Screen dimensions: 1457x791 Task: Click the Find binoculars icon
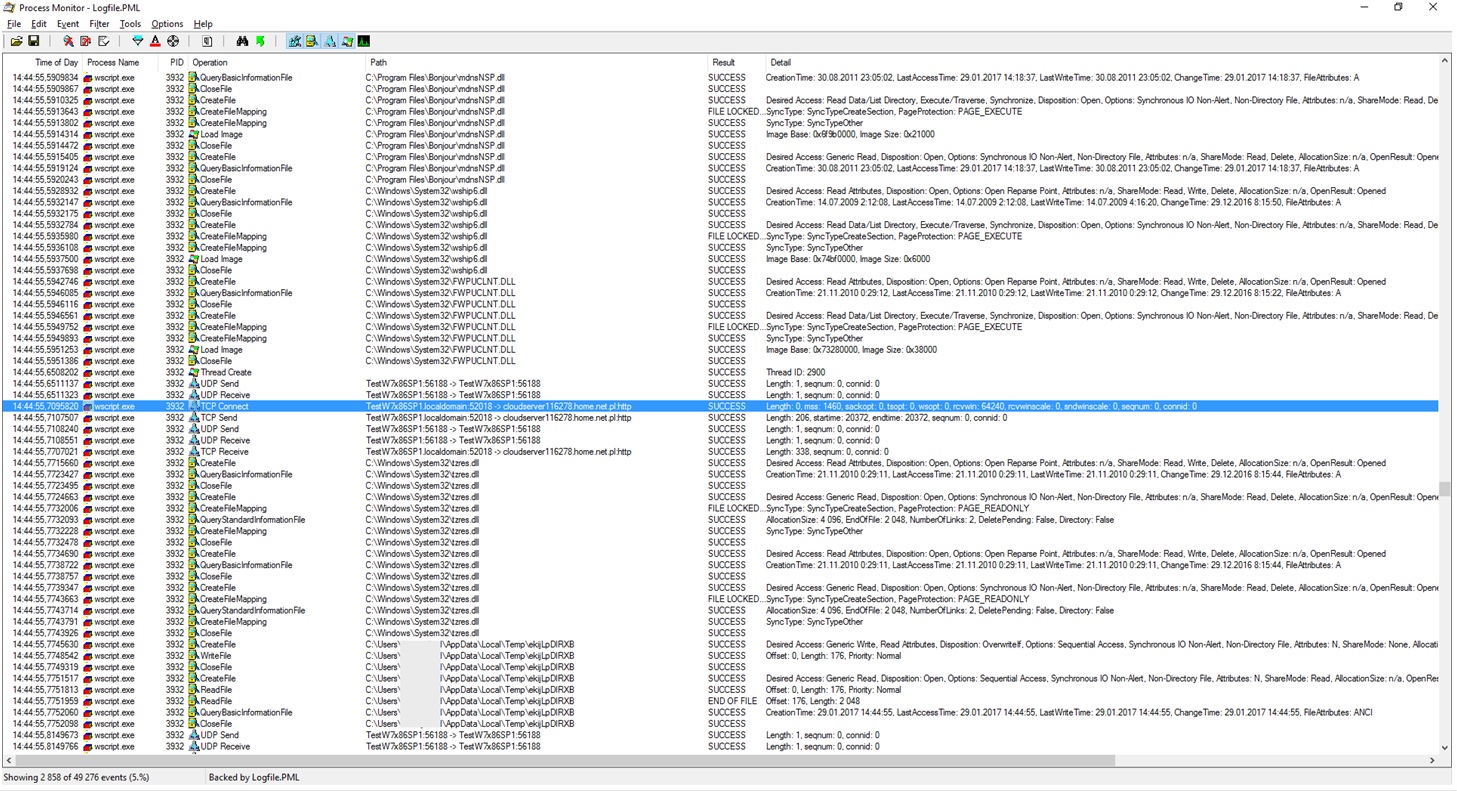(242, 41)
